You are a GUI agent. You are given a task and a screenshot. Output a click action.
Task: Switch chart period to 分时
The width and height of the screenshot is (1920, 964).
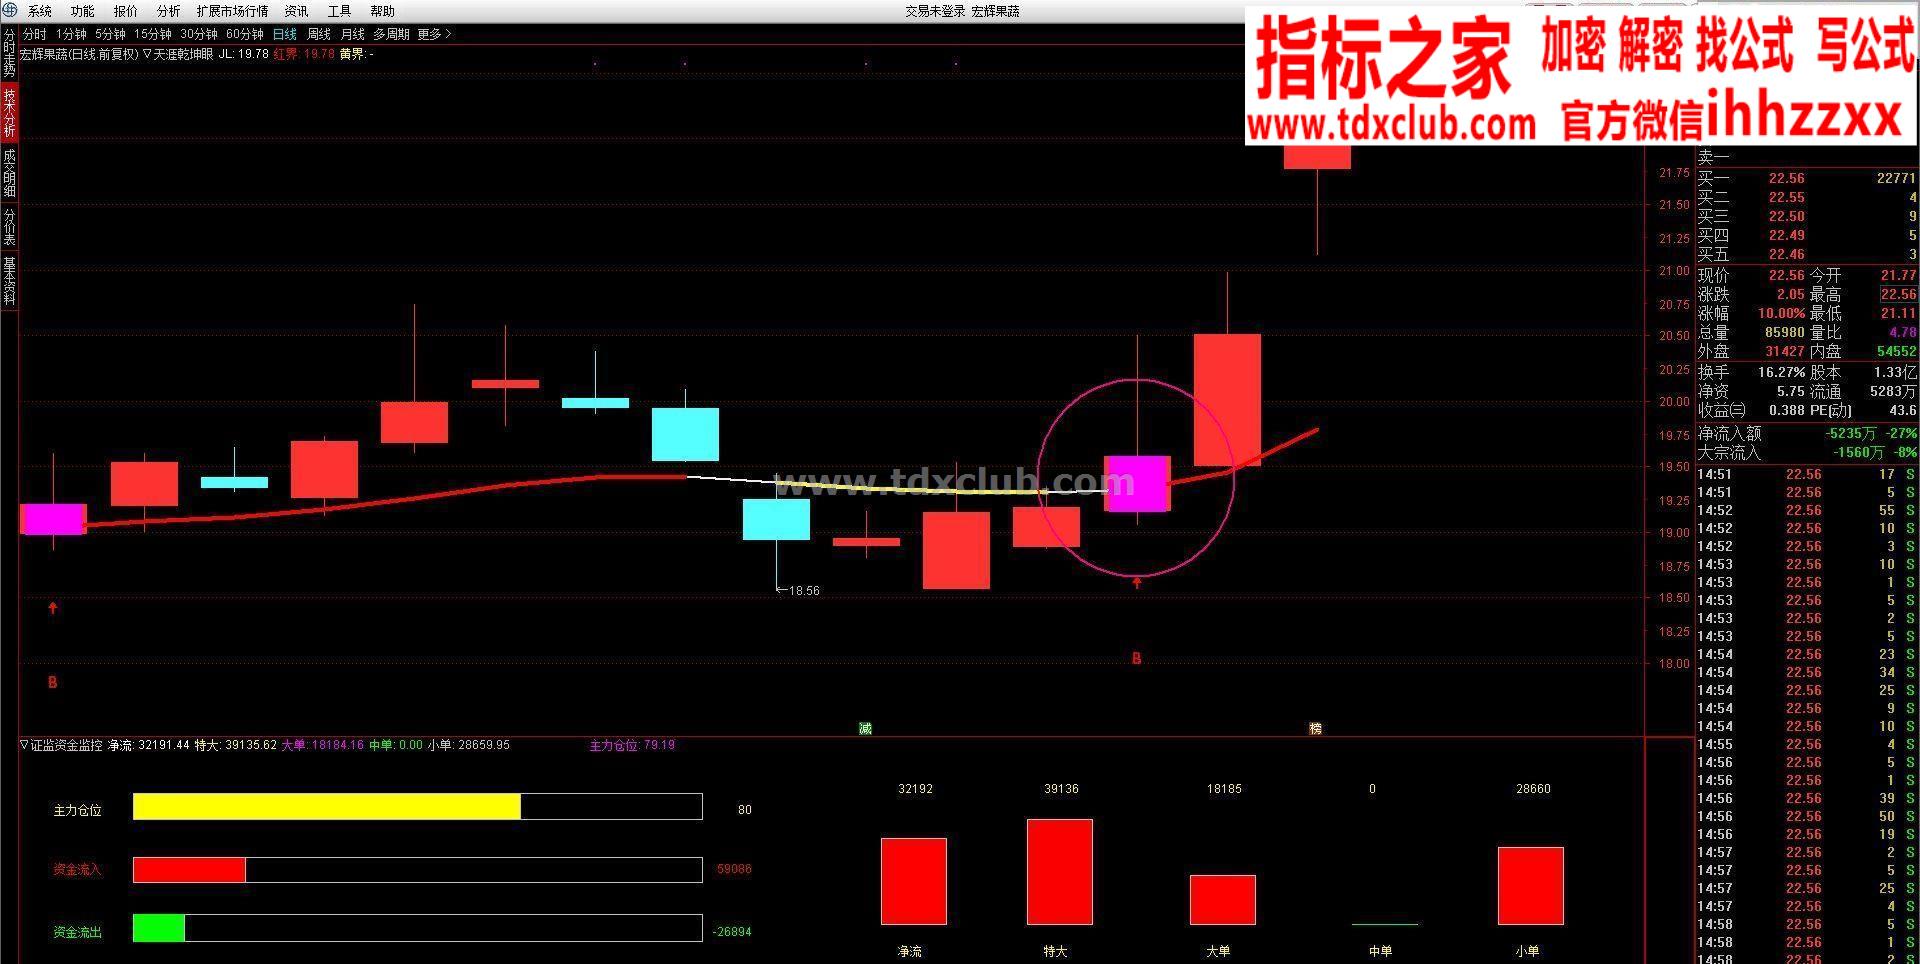tap(35, 34)
